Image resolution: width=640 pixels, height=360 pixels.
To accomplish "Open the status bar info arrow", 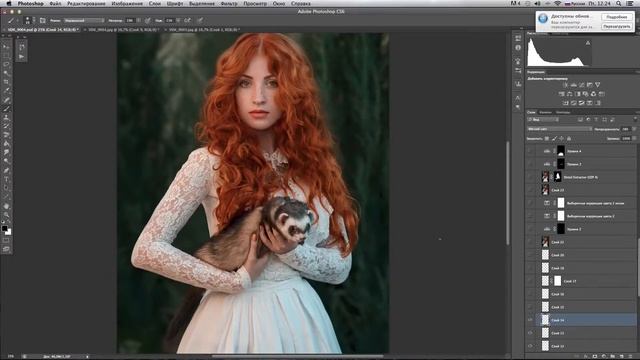I will click(87, 356).
